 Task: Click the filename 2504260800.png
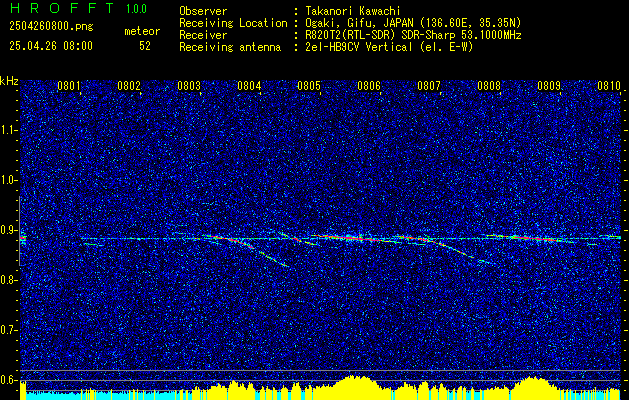(51, 27)
